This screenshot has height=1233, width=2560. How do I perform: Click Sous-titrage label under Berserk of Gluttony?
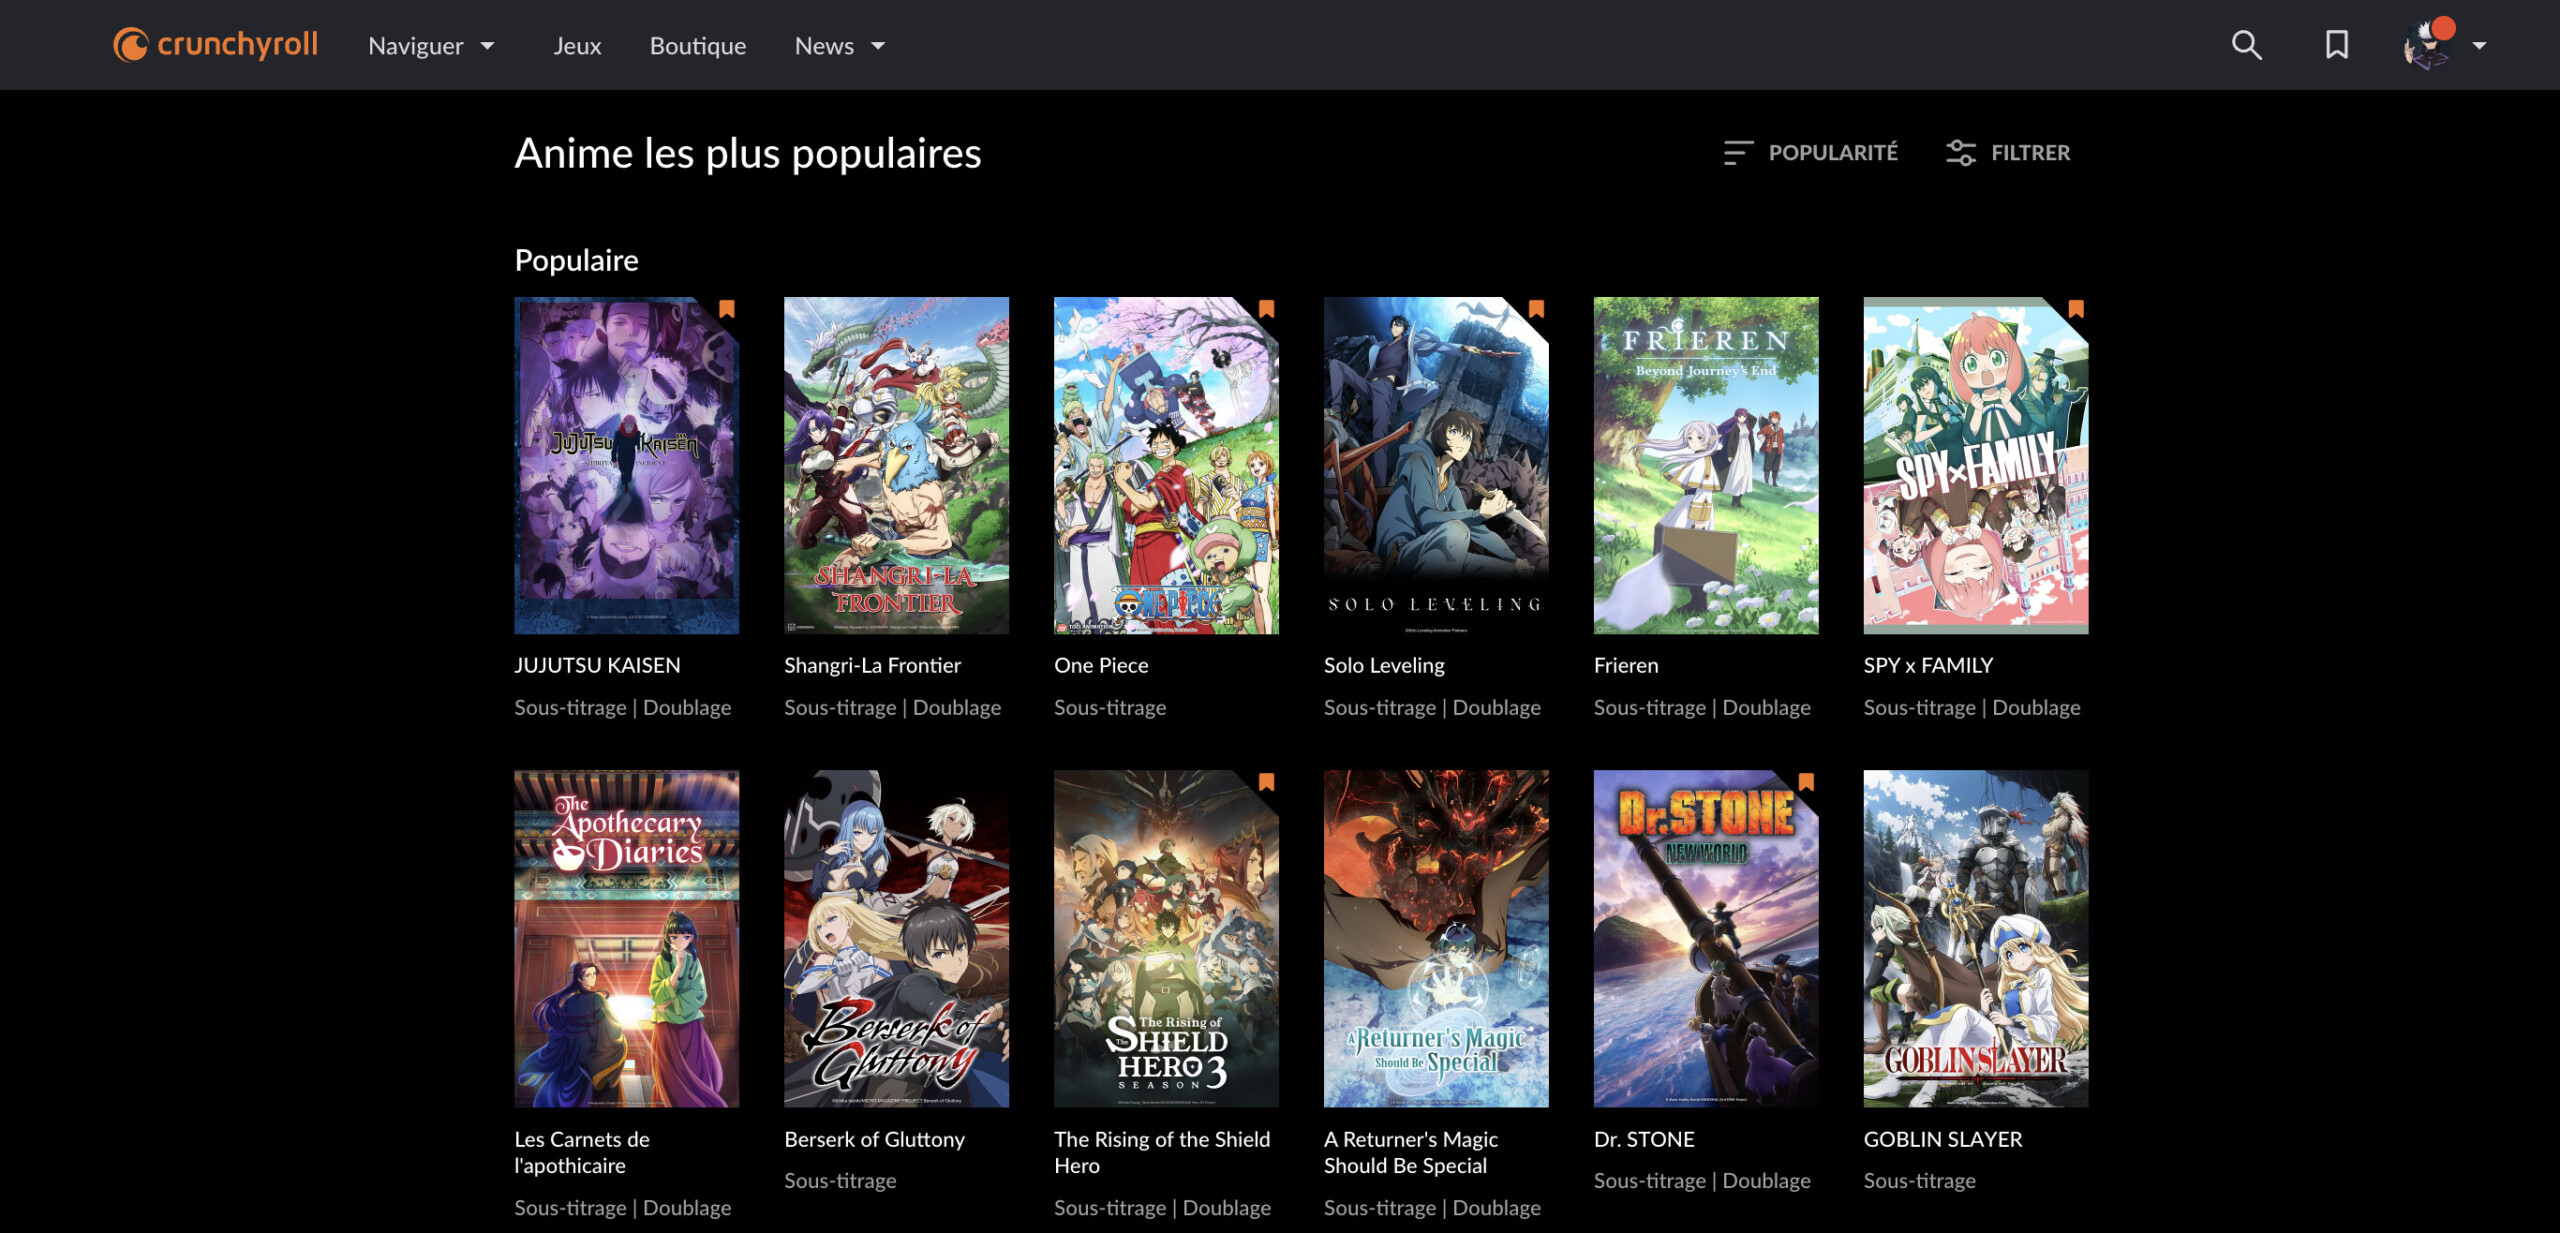pos(840,1181)
